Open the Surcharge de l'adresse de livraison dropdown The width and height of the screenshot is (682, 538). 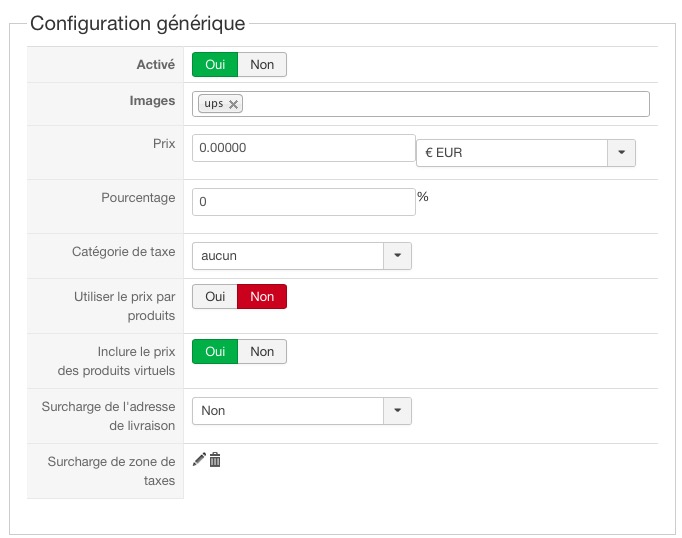point(288,411)
